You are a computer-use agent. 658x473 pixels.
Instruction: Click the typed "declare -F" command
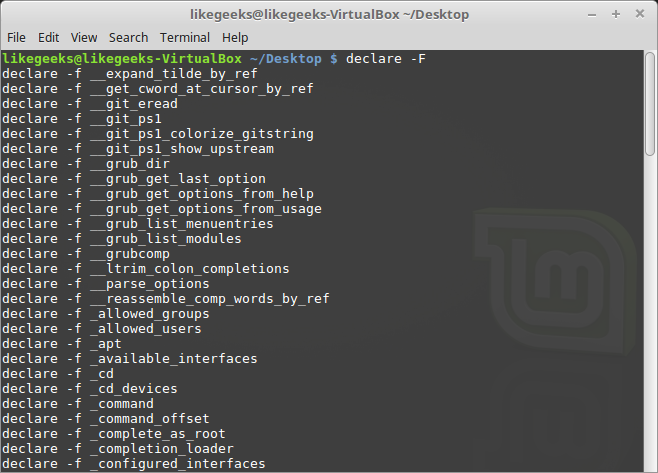[x=385, y=59]
